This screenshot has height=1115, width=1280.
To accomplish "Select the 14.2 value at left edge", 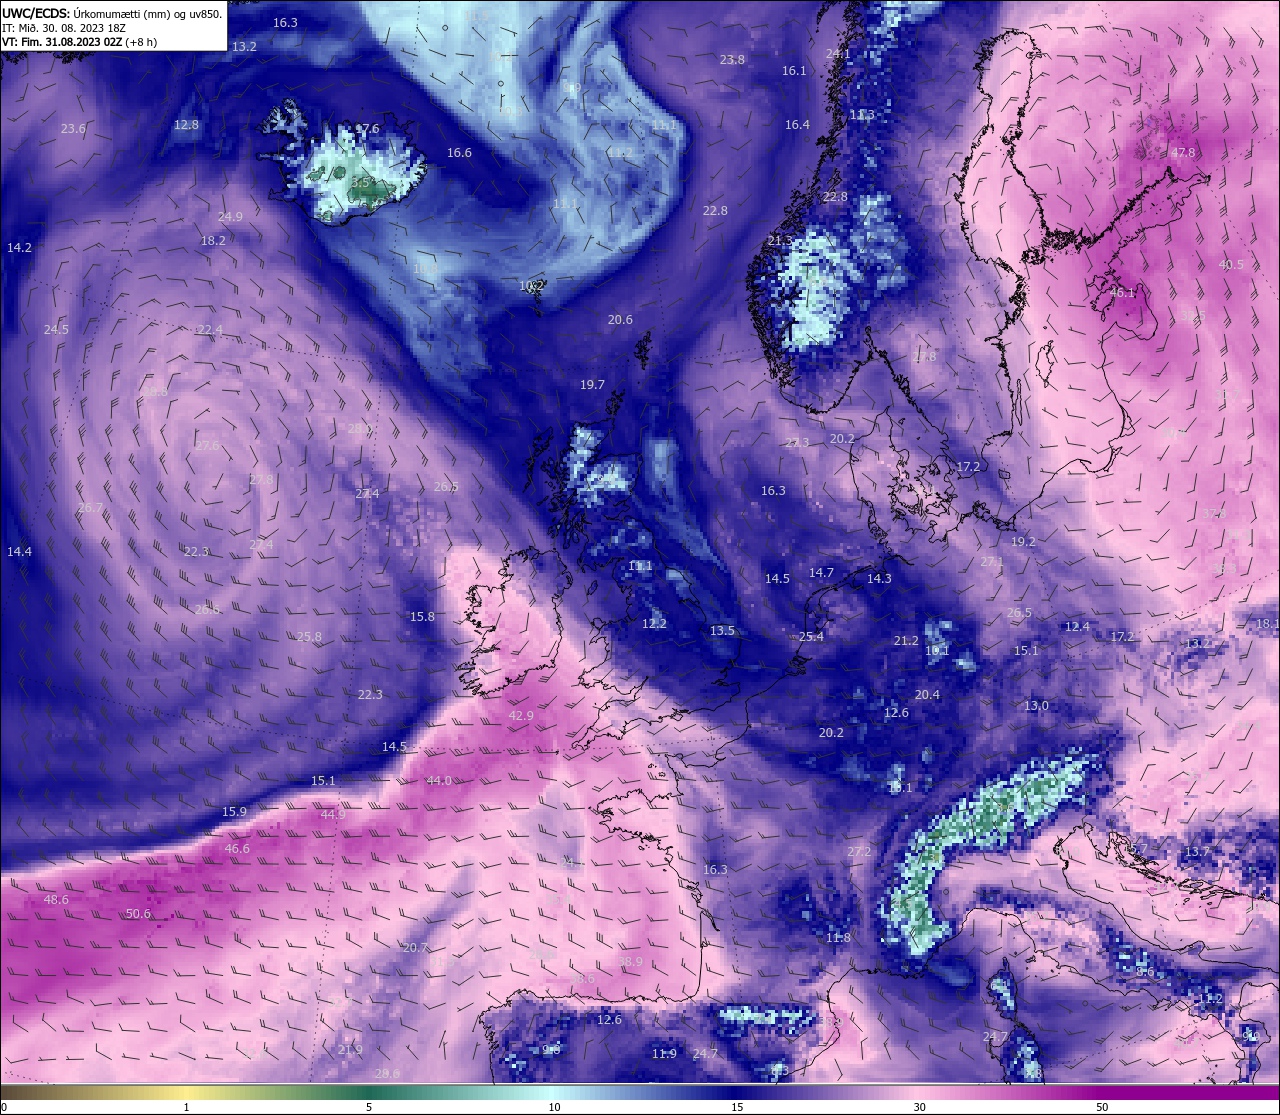I will [x=19, y=247].
